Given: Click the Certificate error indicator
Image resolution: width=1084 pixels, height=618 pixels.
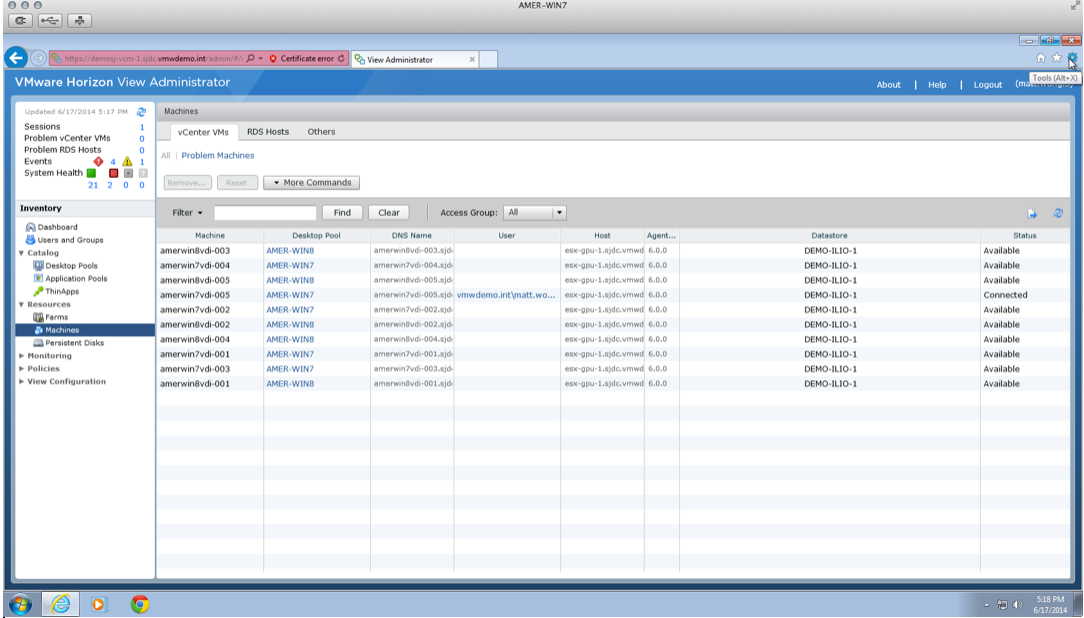Looking at the screenshot, I should [x=301, y=59].
